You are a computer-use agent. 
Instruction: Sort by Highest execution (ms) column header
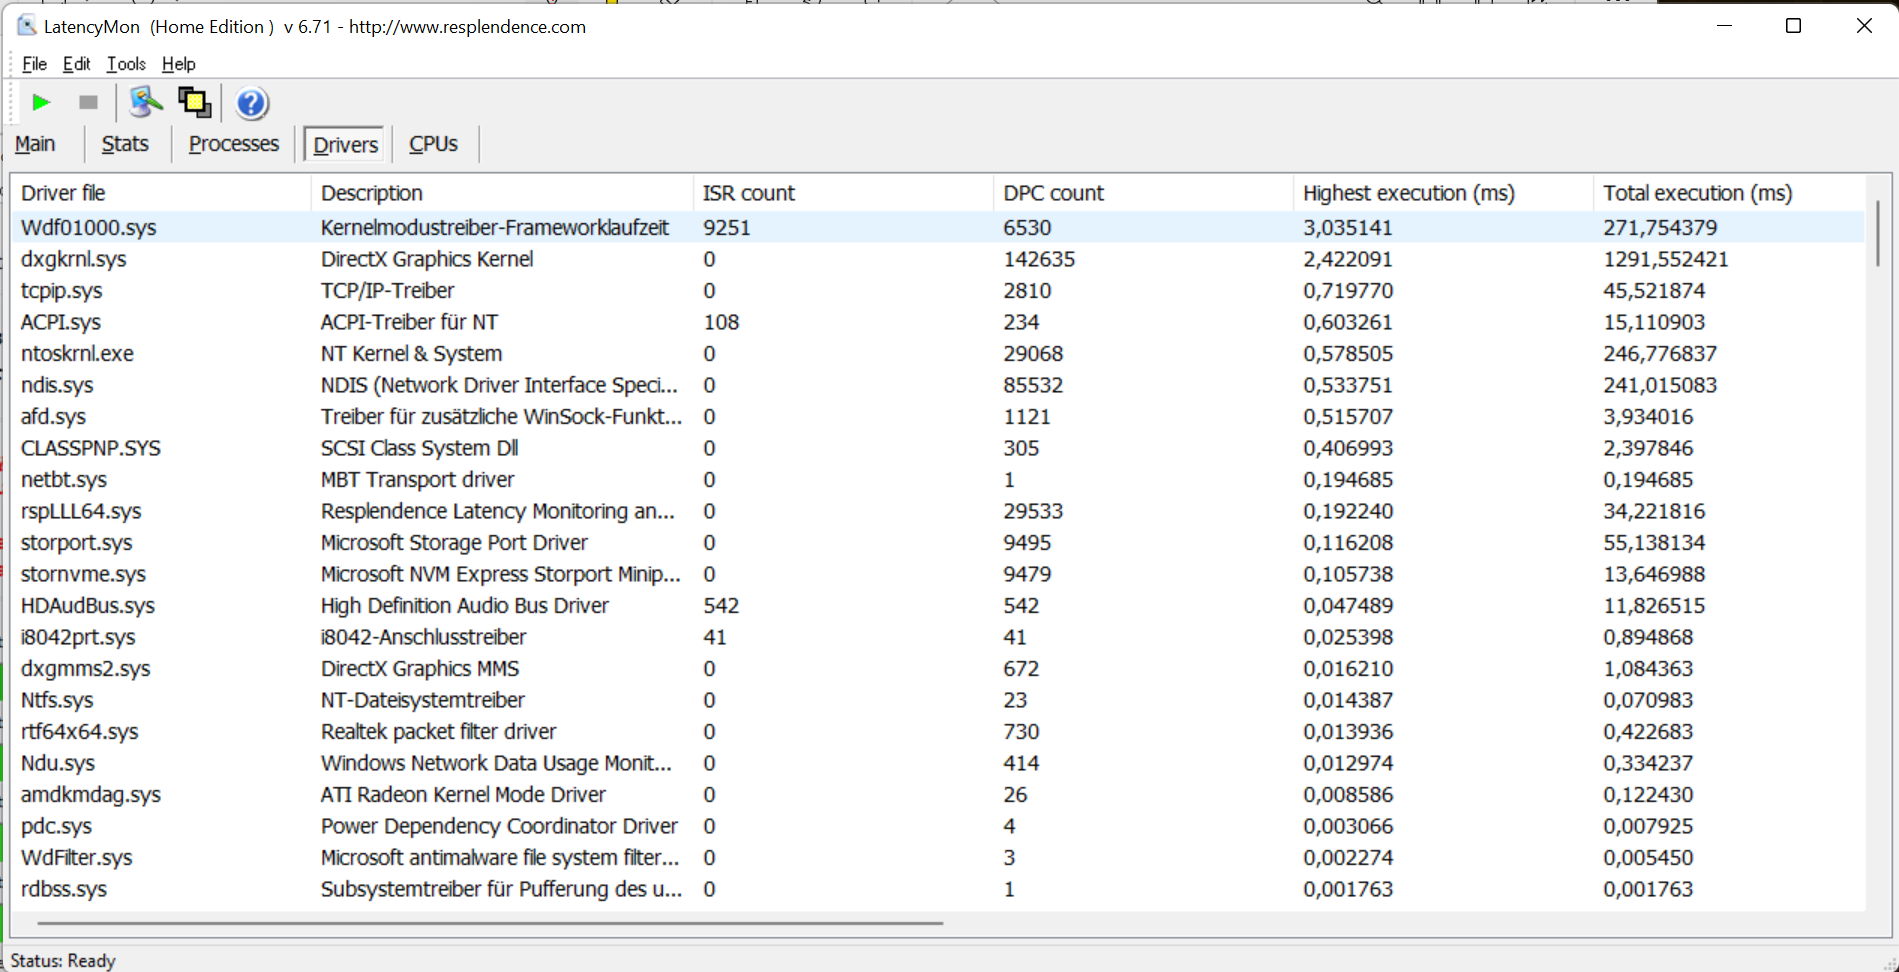(1408, 193)
